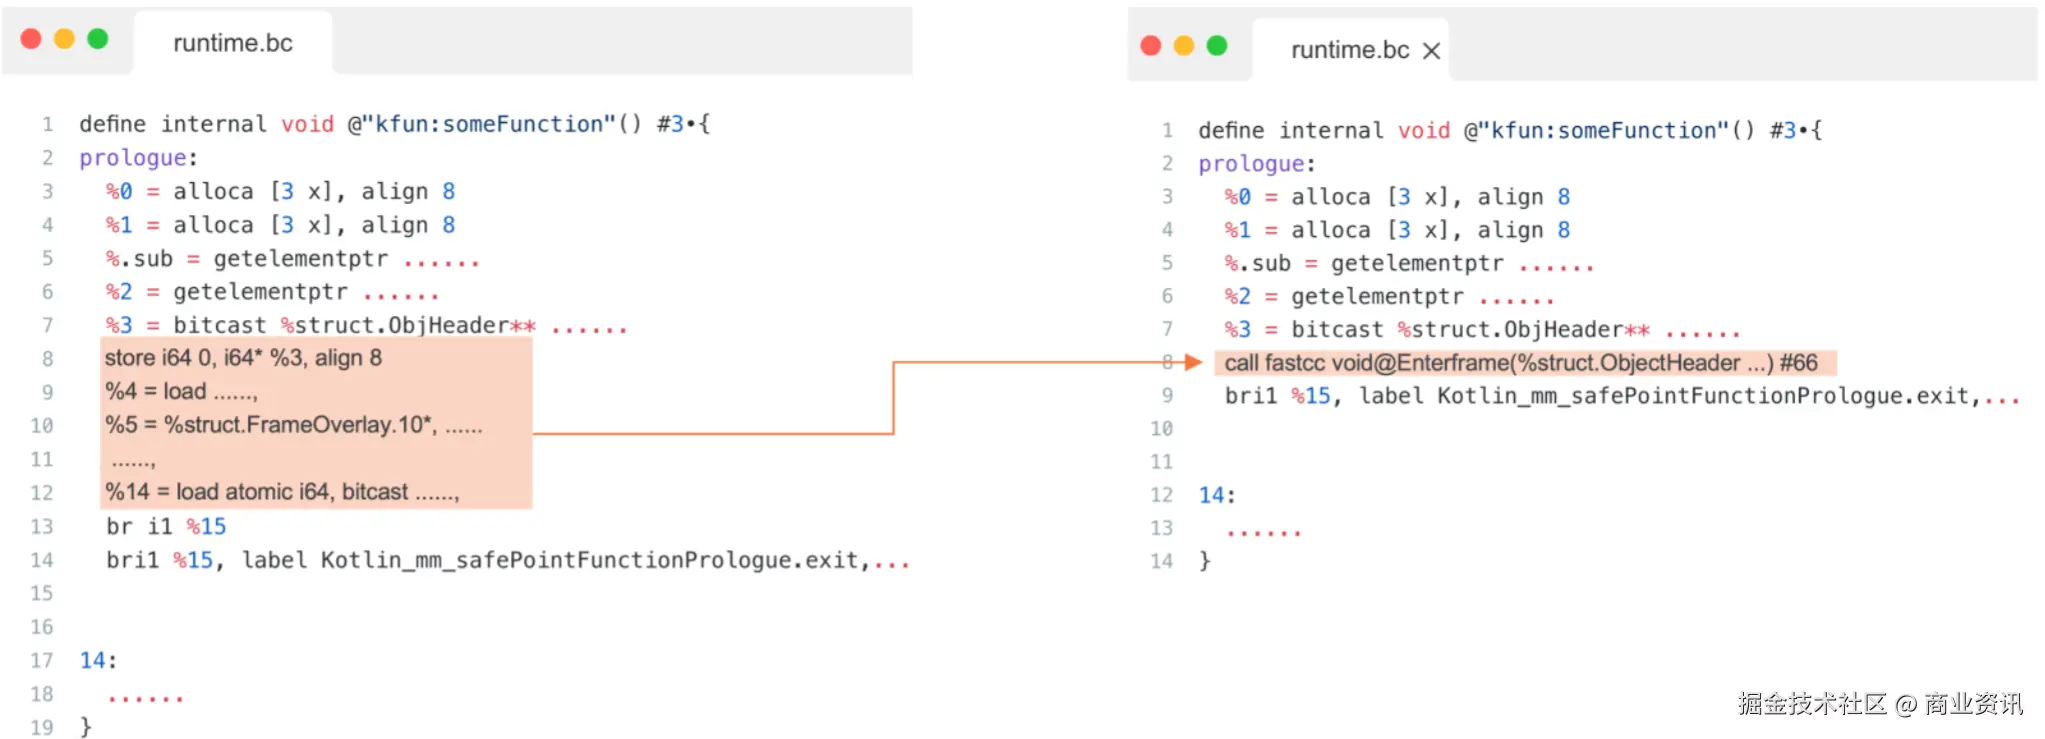
Task: Click '%14 = load atomic i64' line
Action: tap(282, 492)
